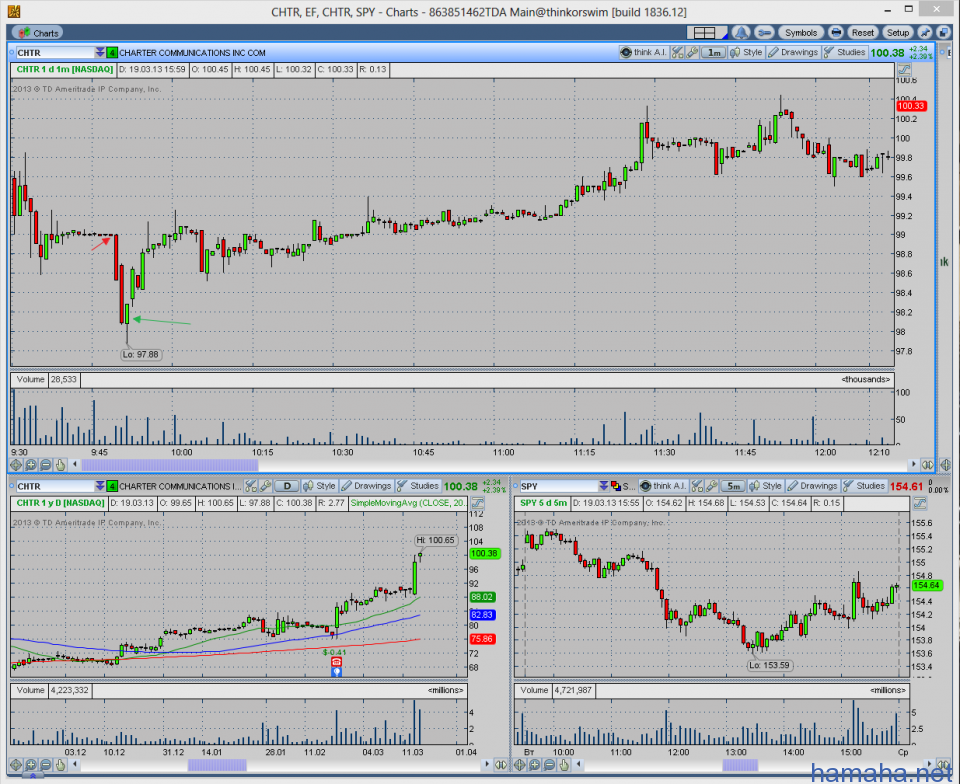Click the green 4 indicator in top chart

point(112,53)
